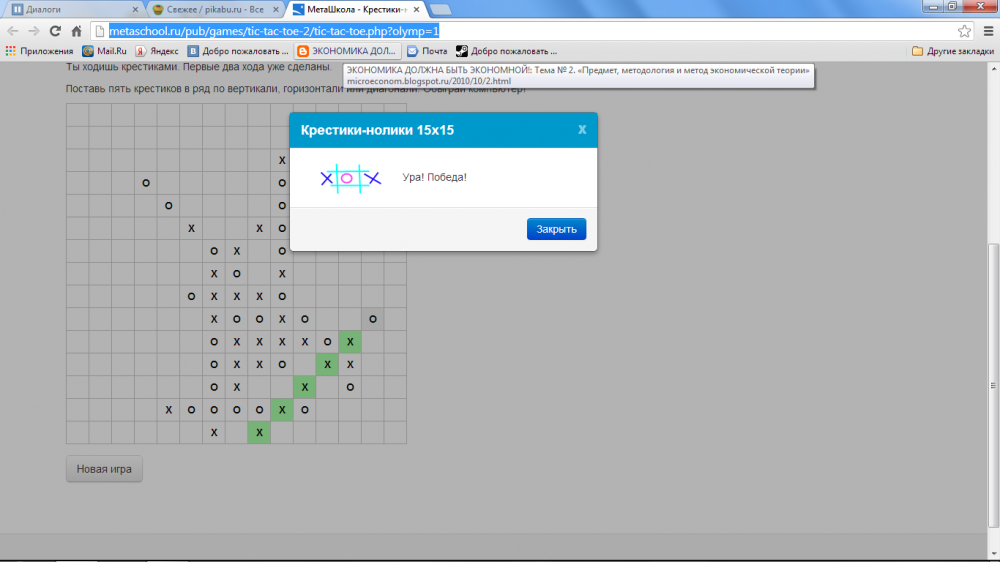
Task: Click the text Ты ходишь крестиками
Action: tap(122, 67)
